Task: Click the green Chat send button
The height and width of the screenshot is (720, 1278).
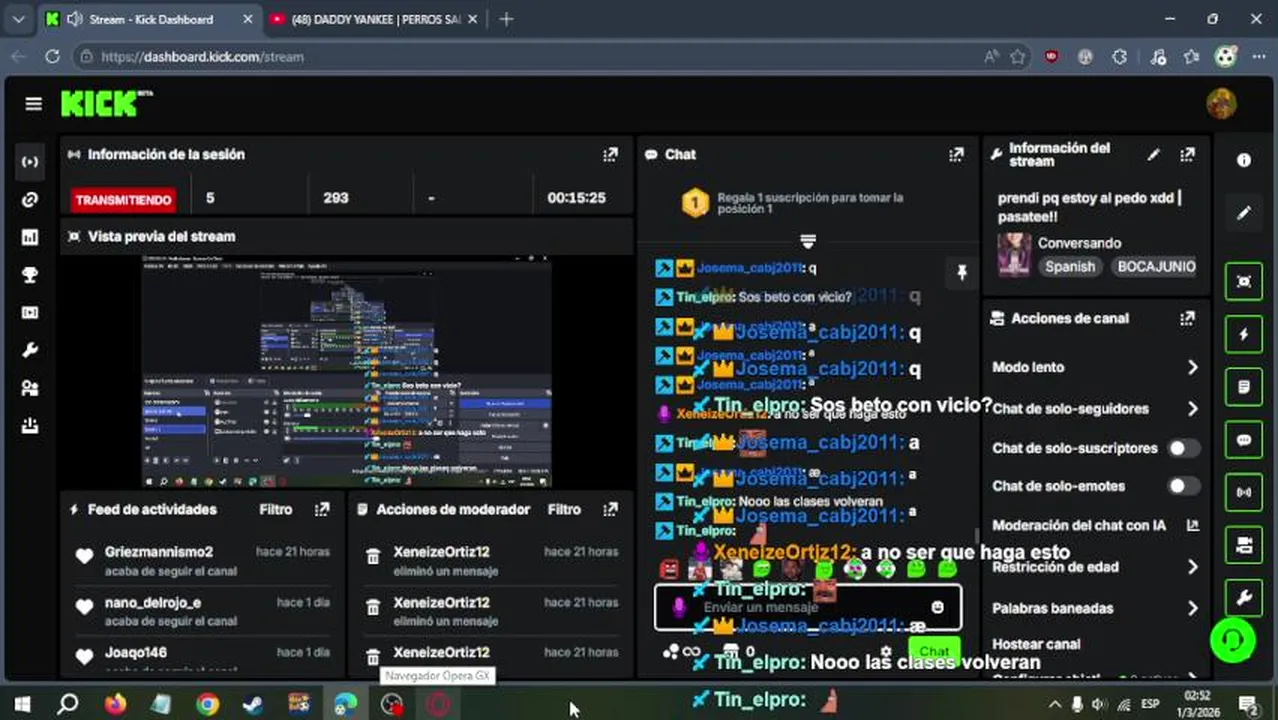Action: click(934, 651)
